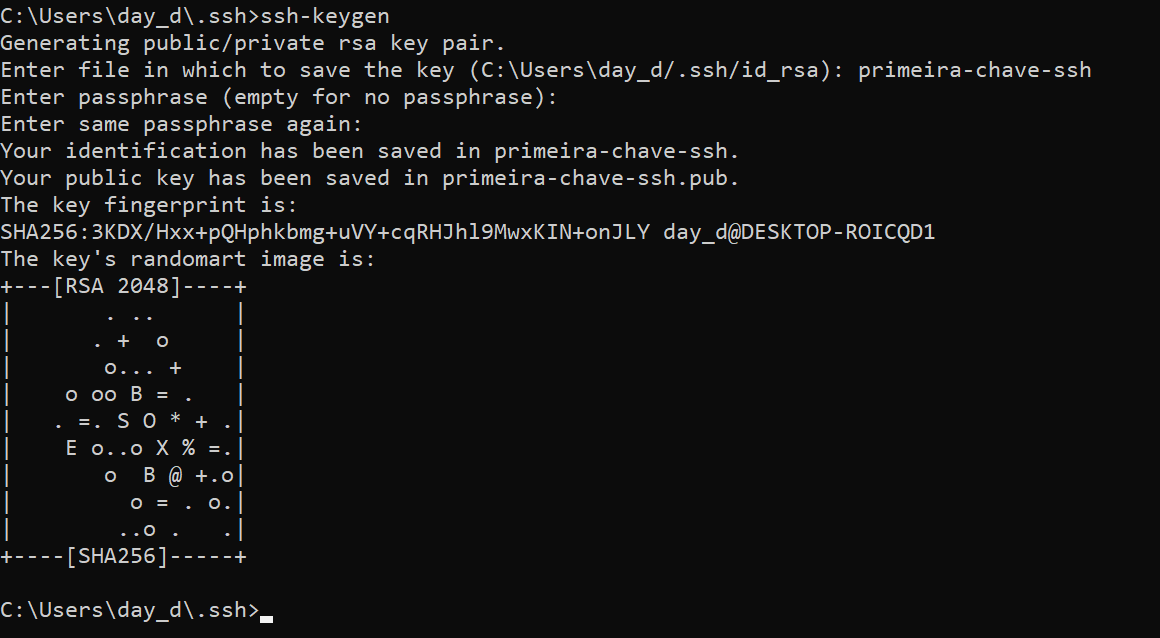Screen dimensions: 1160x638
Task: Click the SHA256 fingerprint string
Action: (325, 232)
